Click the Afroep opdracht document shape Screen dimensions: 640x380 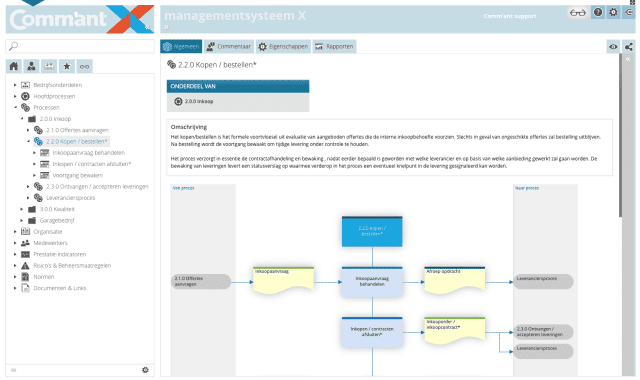[x=455, y=281]
